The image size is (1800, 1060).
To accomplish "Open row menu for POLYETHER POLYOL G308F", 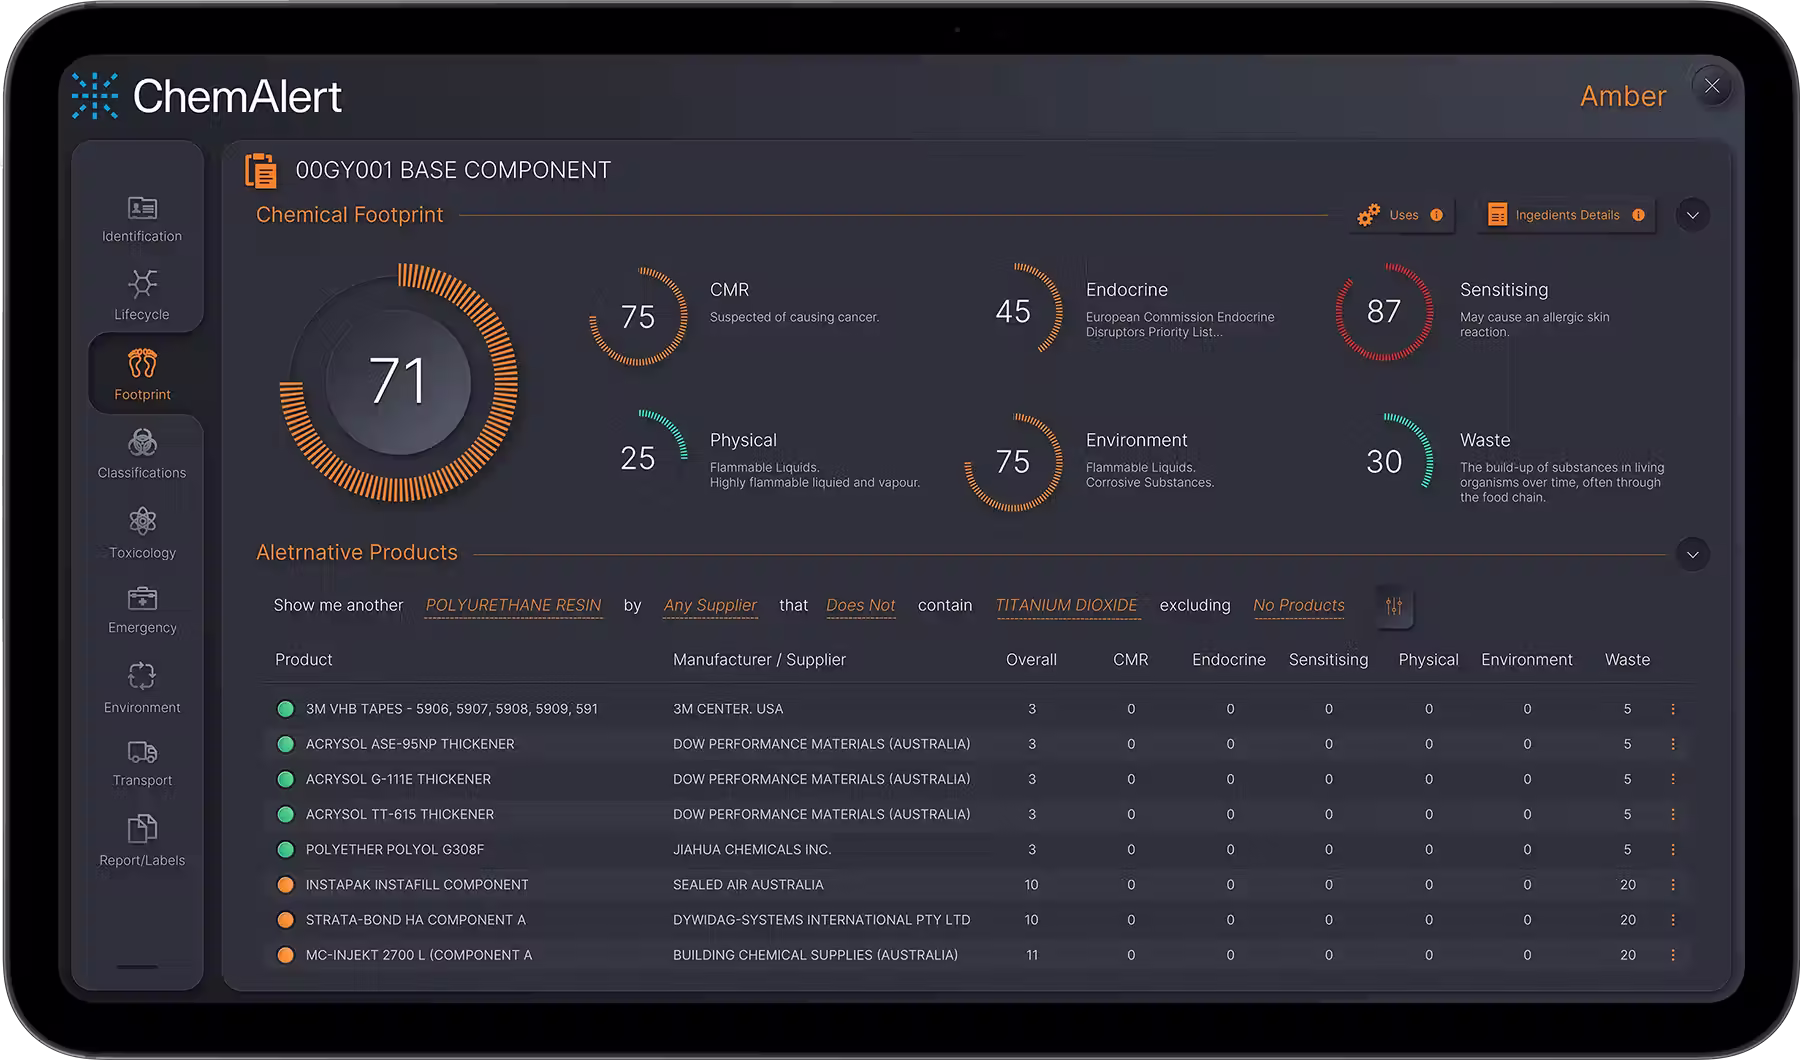I will coord(1673,850).
